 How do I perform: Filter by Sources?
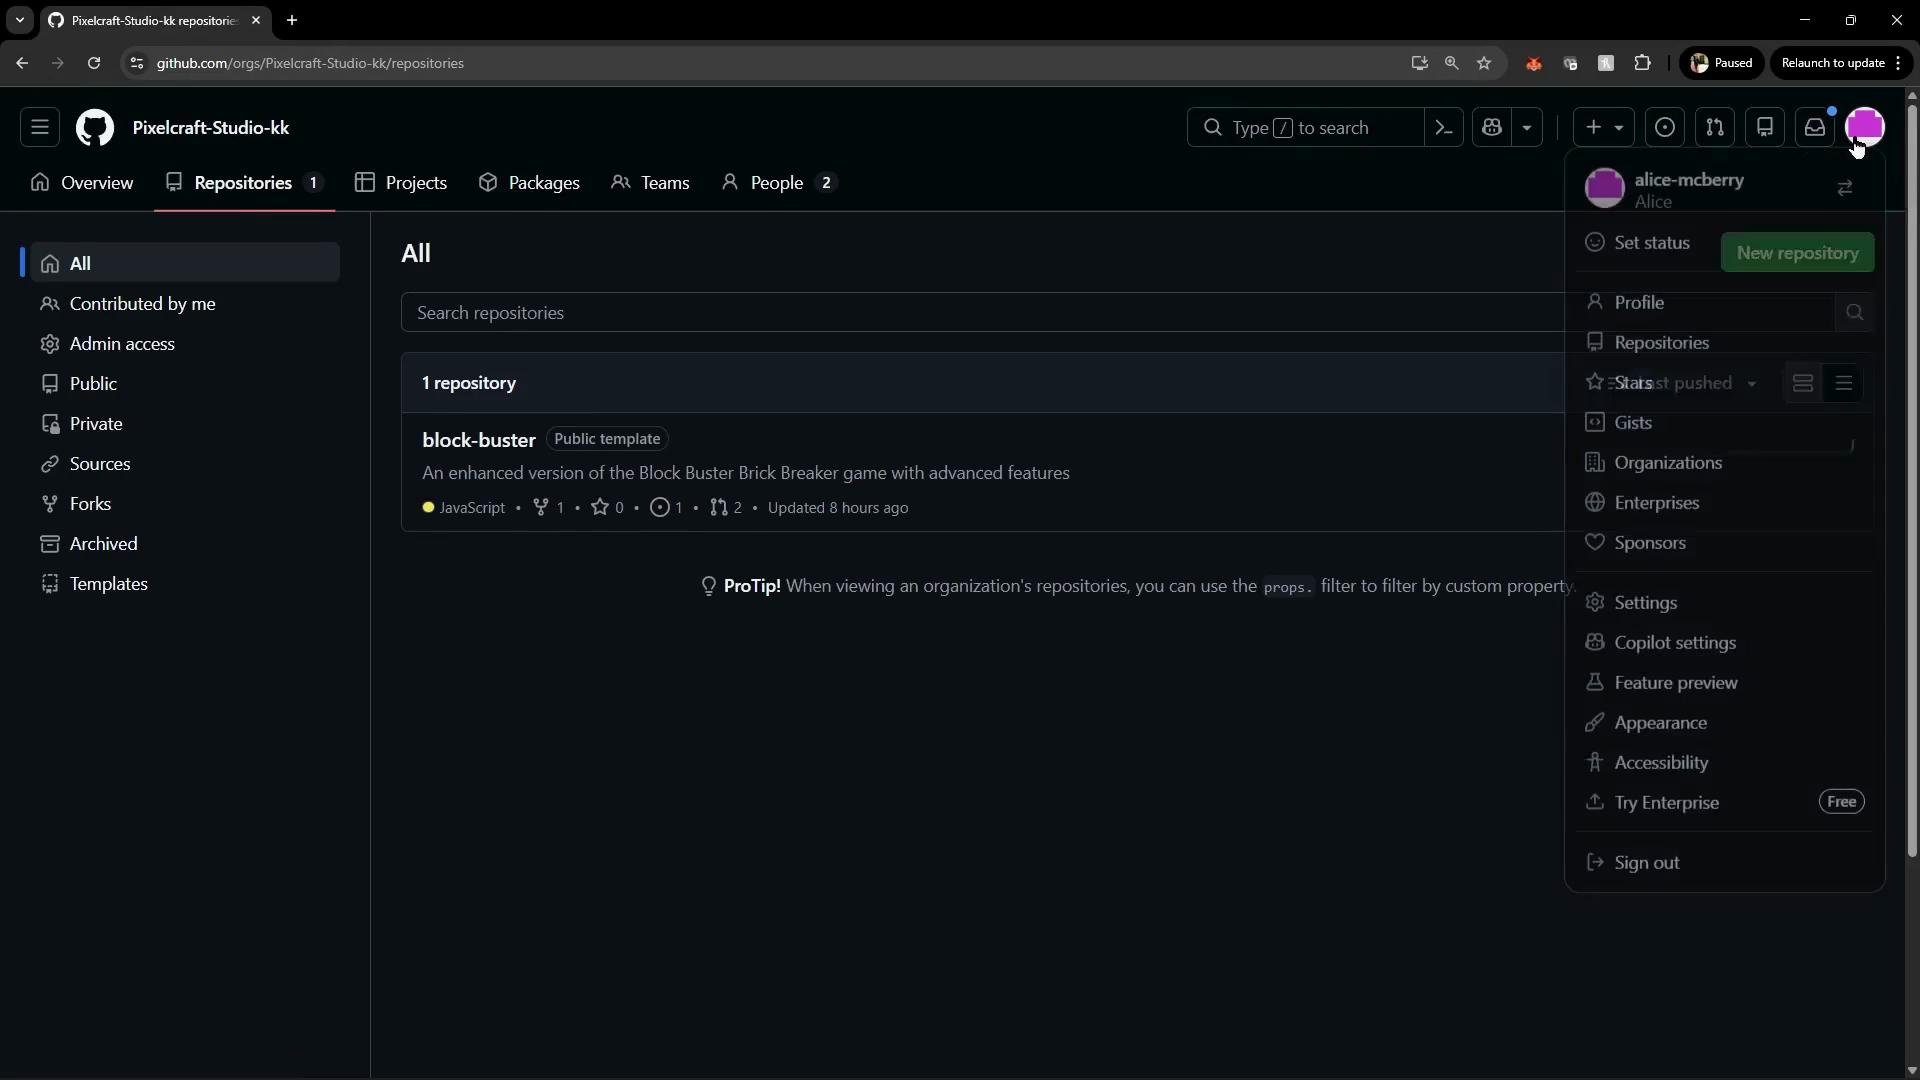[x=185, y=463]
